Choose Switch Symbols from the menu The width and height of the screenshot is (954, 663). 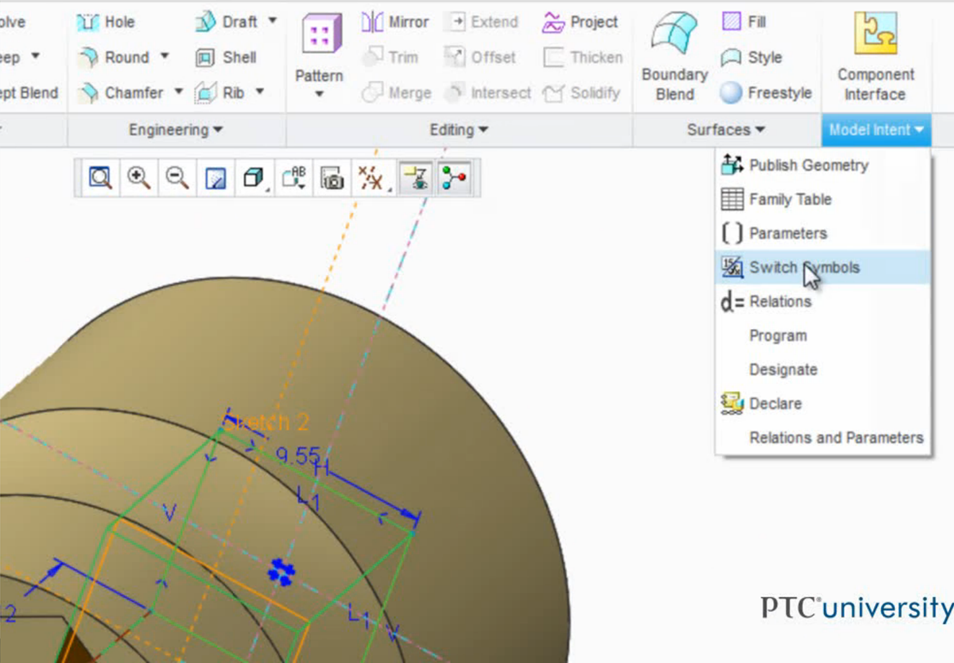pos(823,268)
